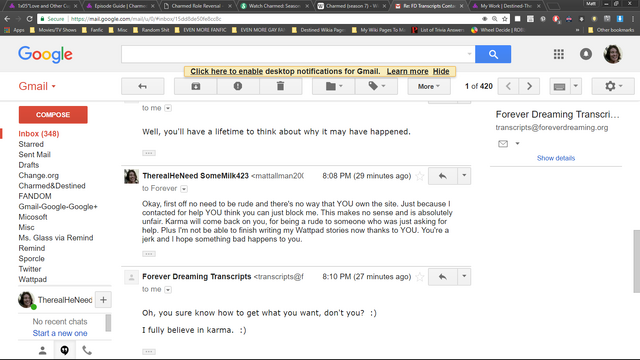Open Sporcle label
This screenshot has width=640, height=360.
(x=31, y=258)
